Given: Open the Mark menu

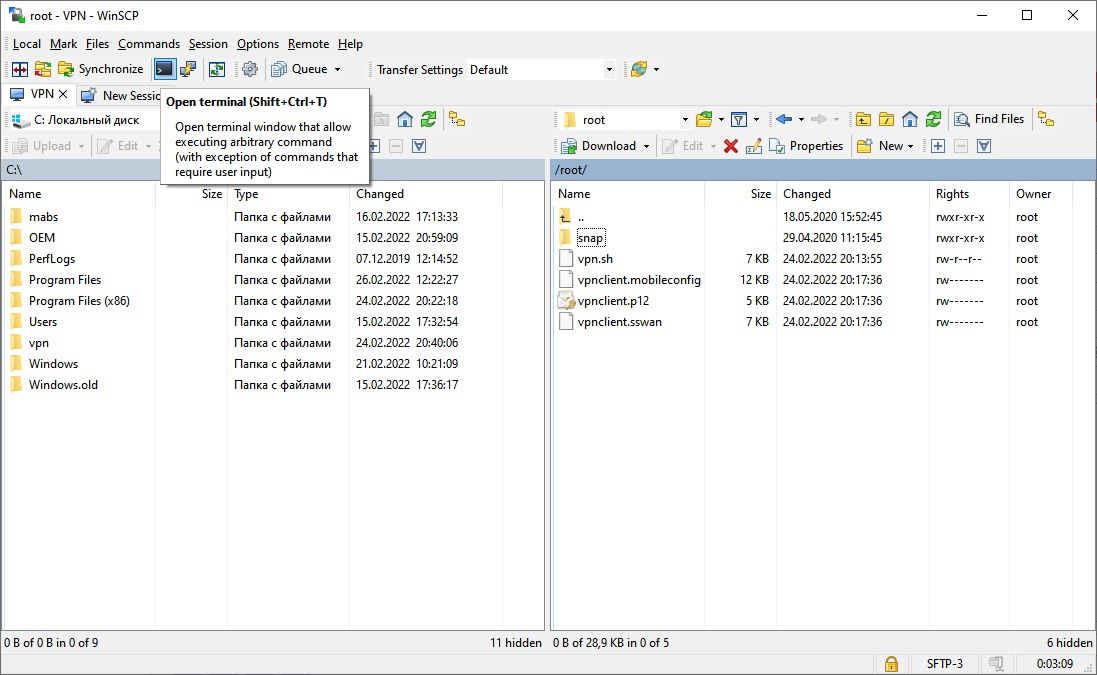Looking at the screenshot, I should click(63, 44).
